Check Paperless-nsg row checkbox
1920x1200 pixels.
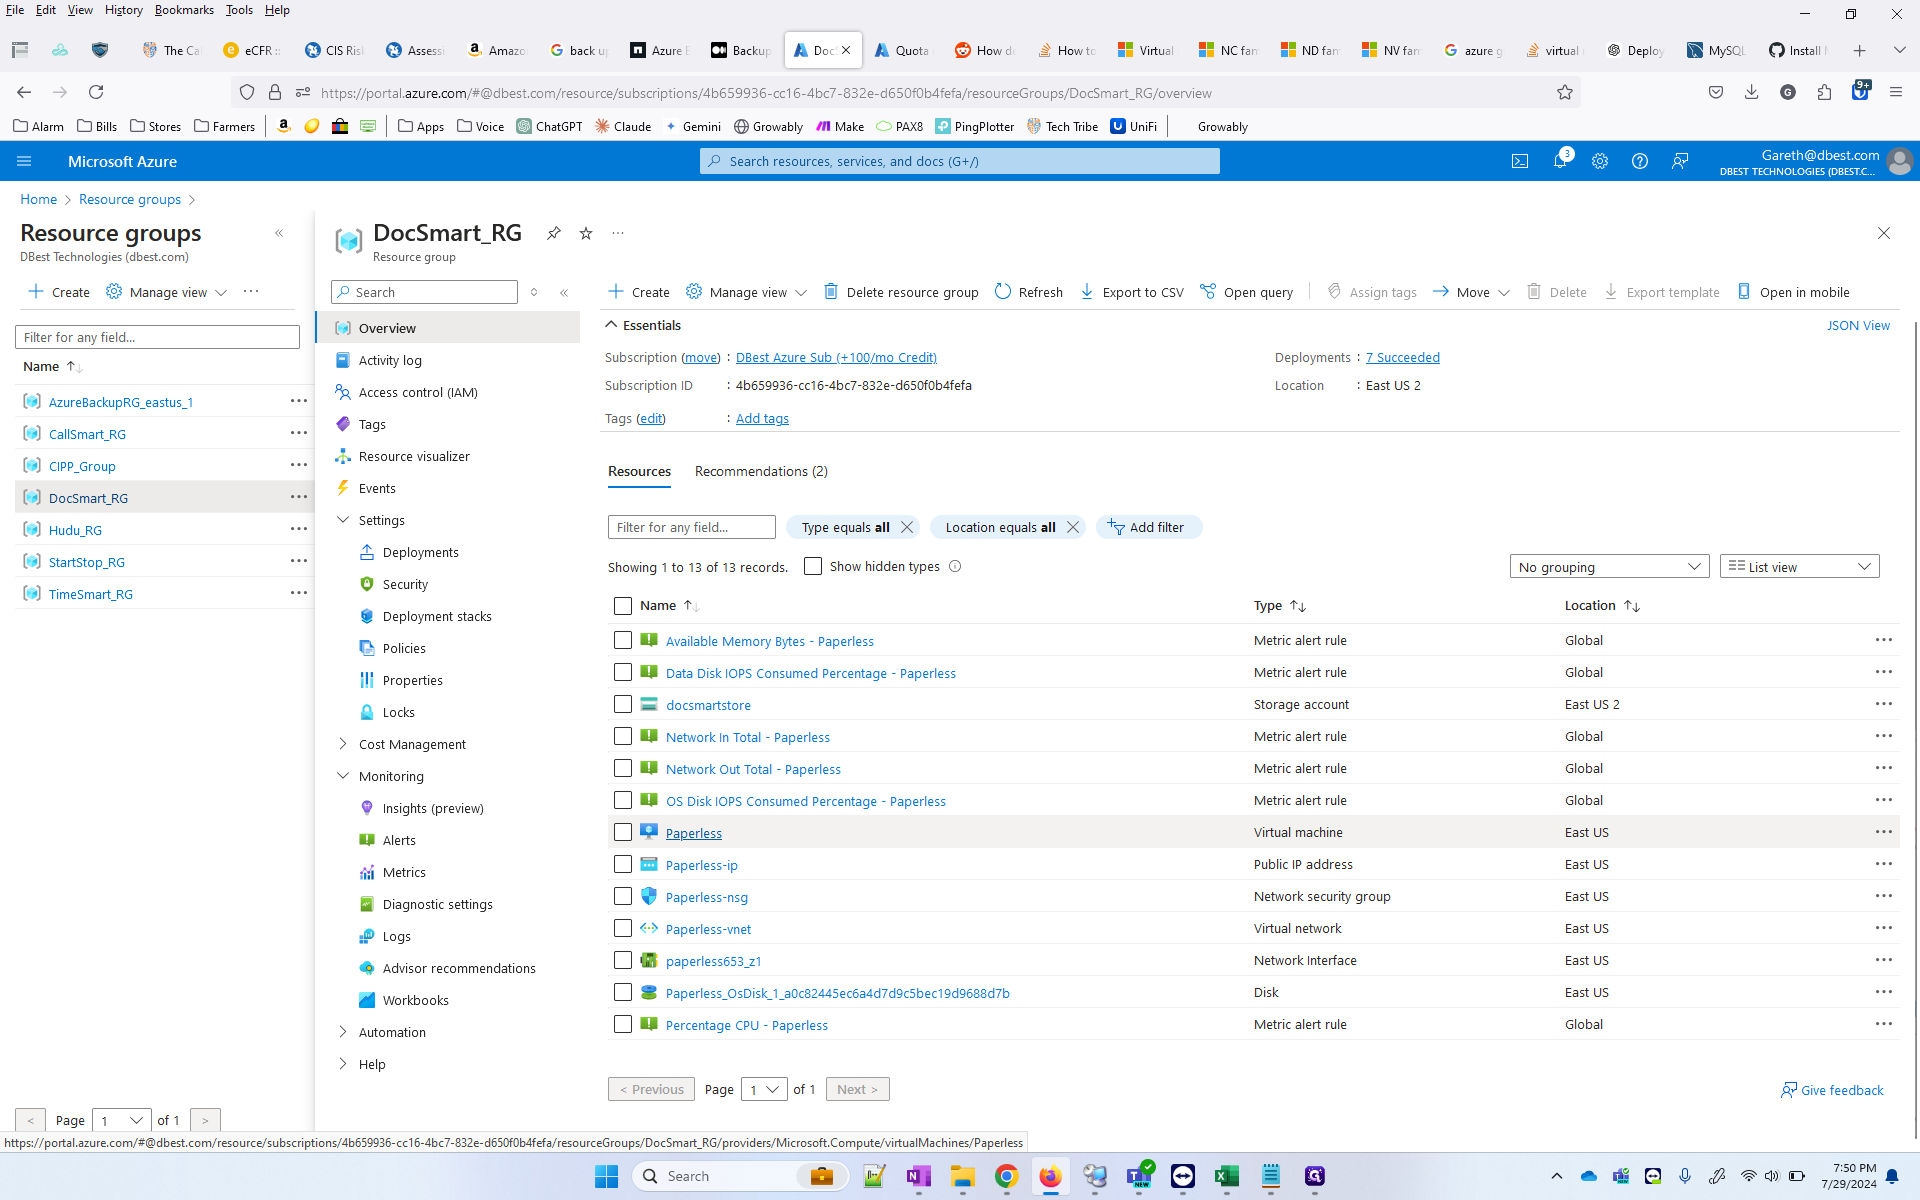tap(623, 896)
